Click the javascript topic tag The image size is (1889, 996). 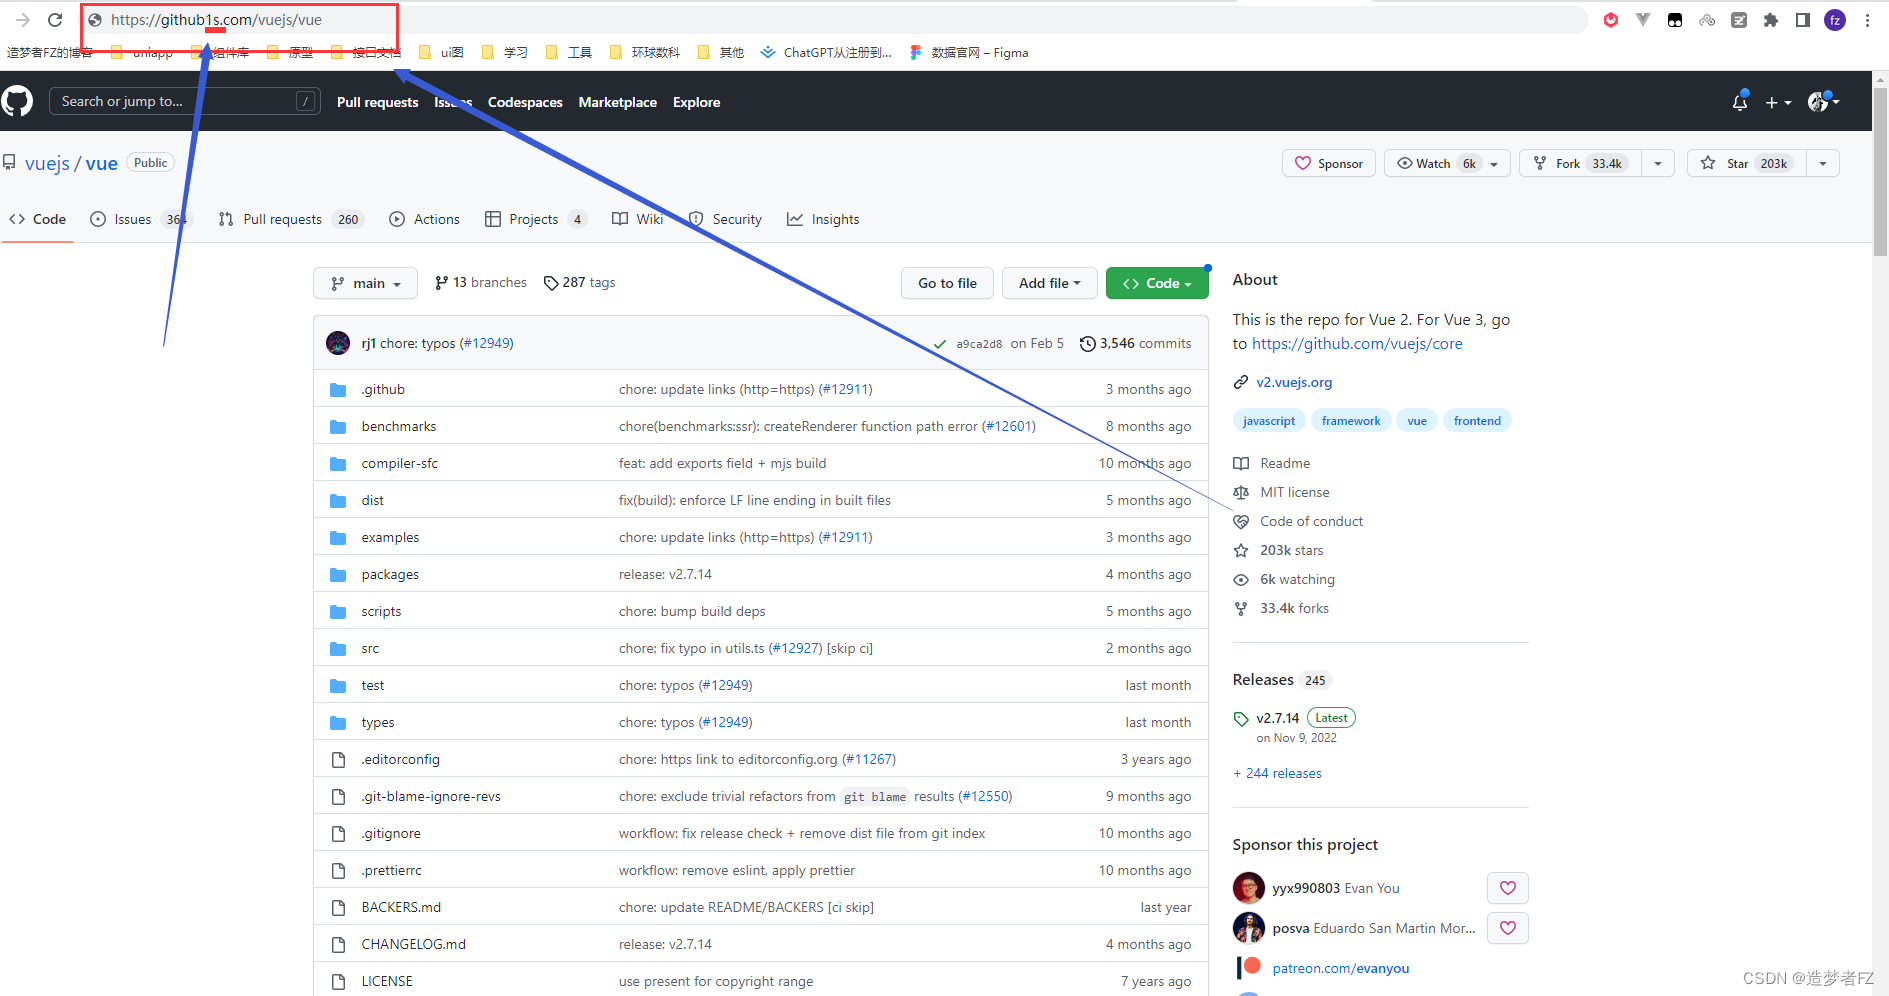click(1269, 421)
